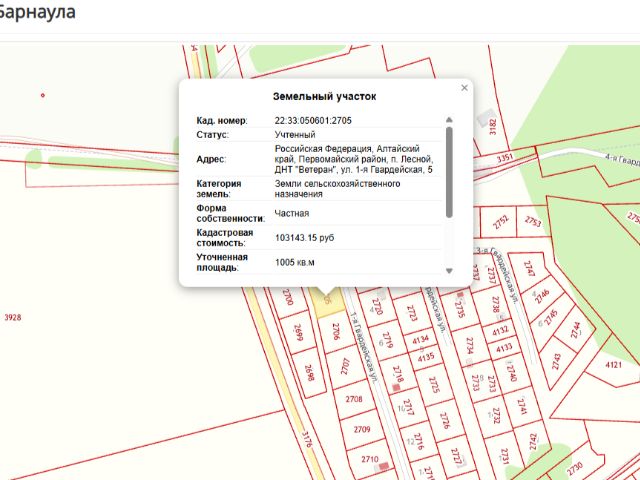Click ownership form value Частная

click(x=292, y=213)
